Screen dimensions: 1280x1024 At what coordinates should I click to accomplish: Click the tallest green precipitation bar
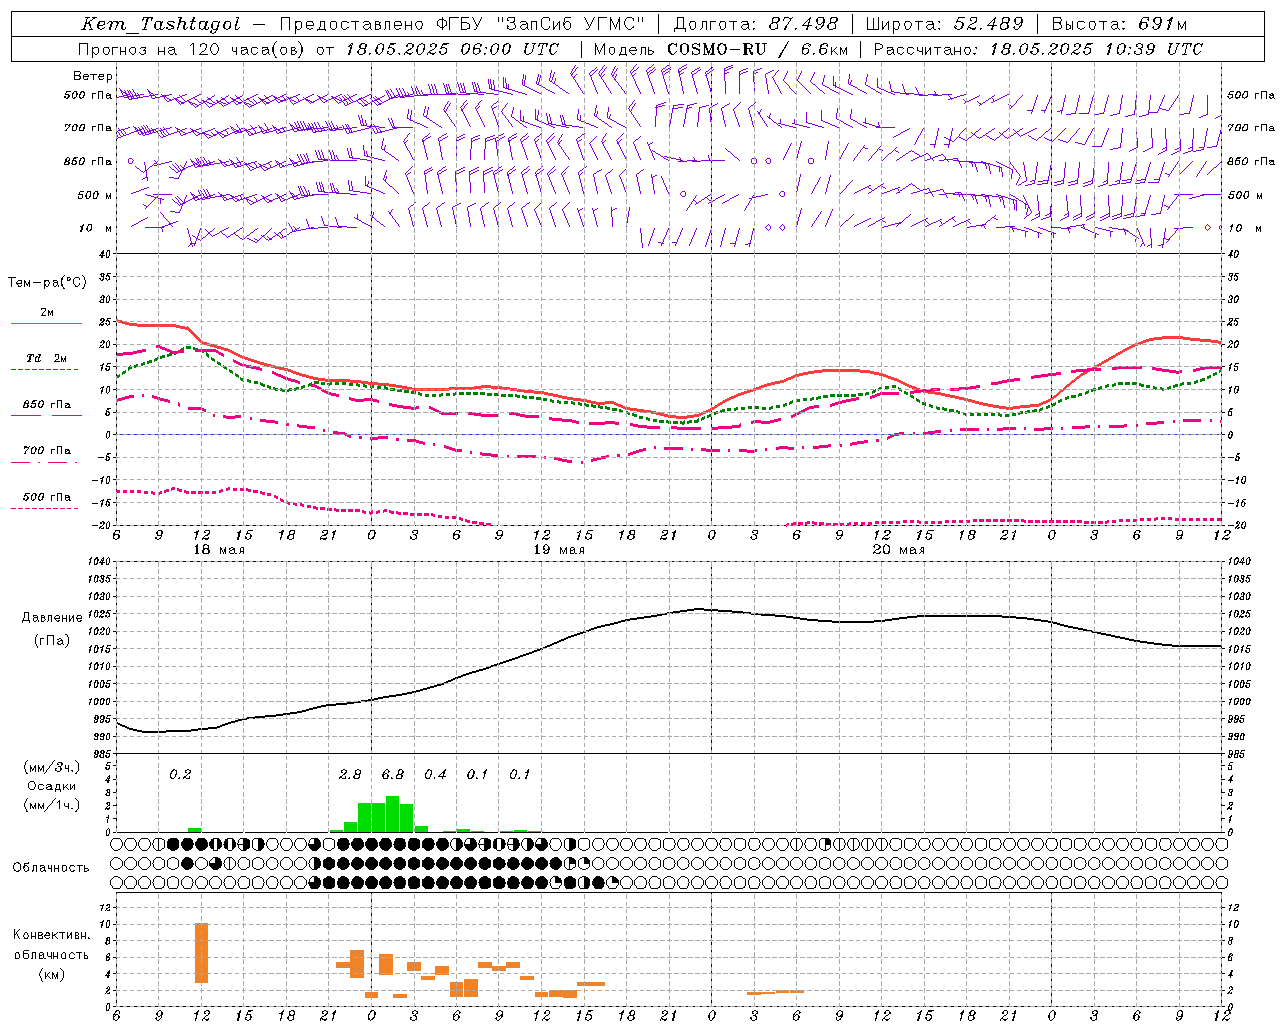(x=392, y=814)
